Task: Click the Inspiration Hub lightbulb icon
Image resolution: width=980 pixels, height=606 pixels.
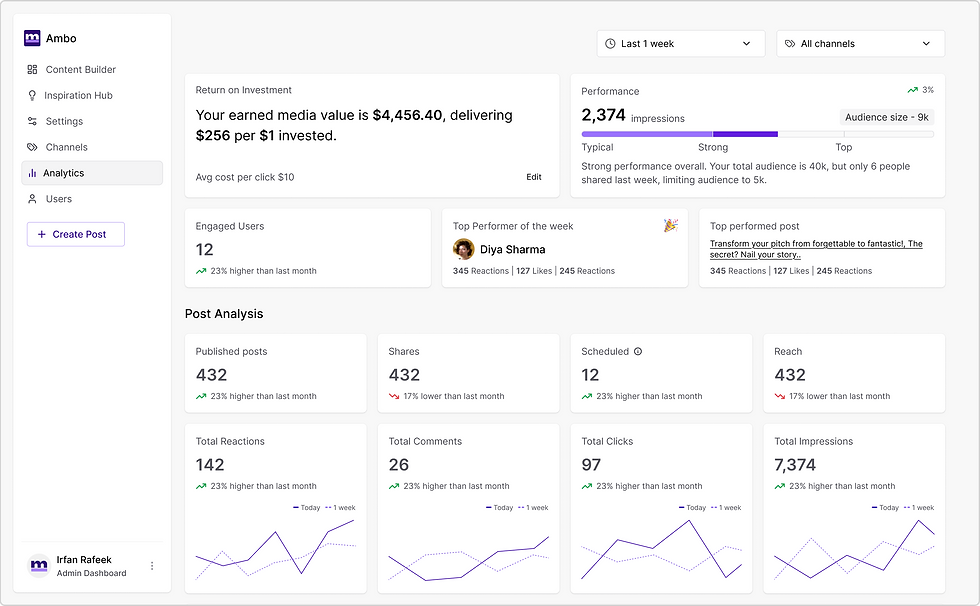Action: pyautogui.click(x=32, y=96)
